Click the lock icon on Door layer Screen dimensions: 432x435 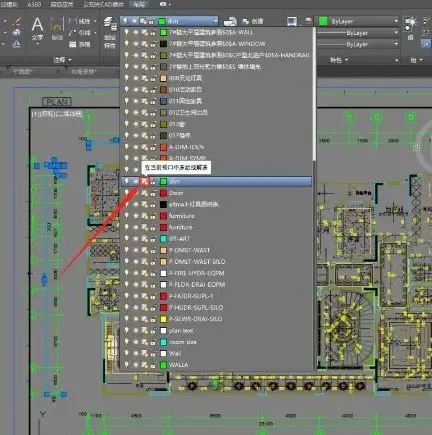click(x=153, y=193)
